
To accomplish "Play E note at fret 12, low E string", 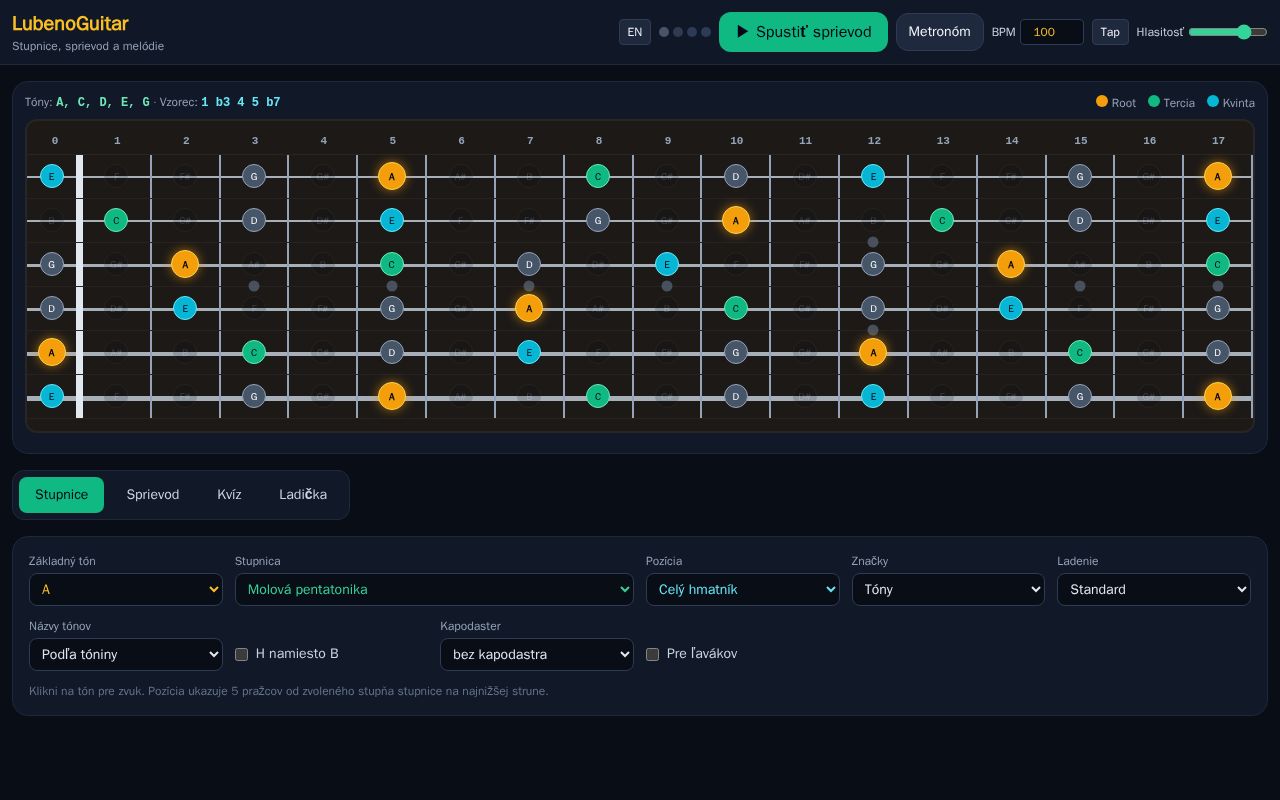I will [873, 396].
